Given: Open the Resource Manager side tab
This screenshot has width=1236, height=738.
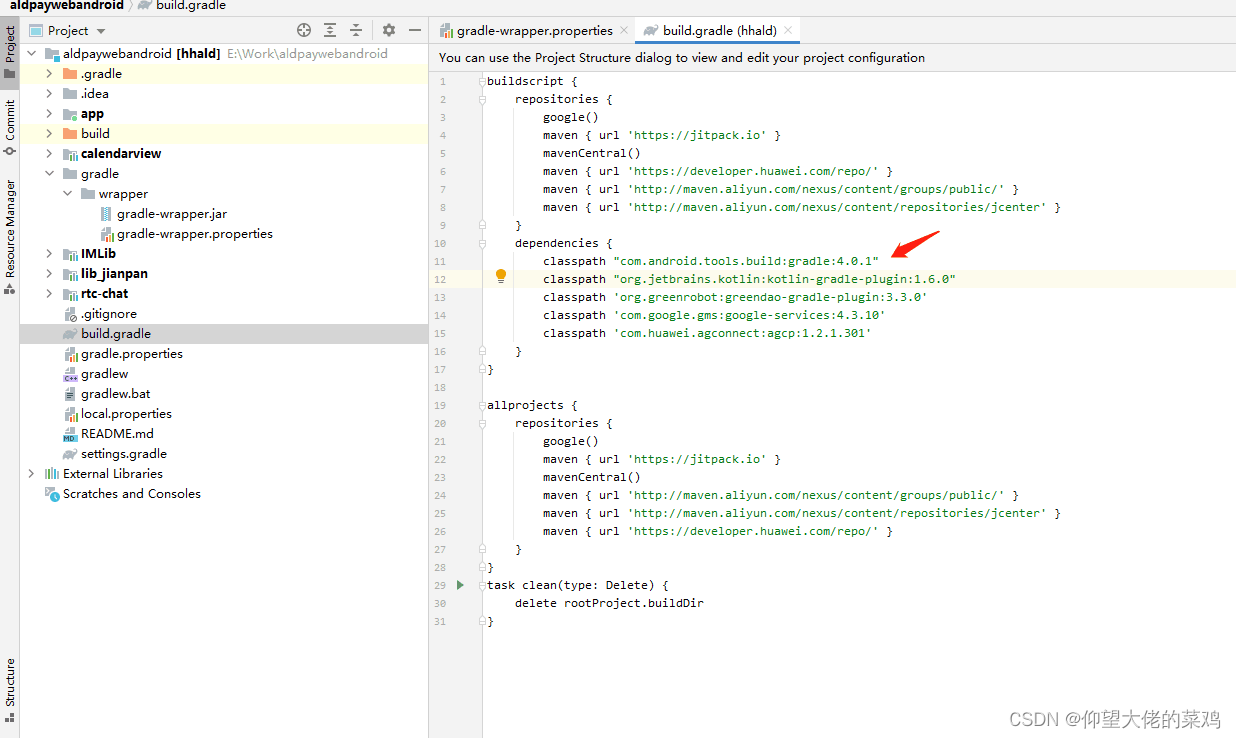Looking at the screenshot, I should [x=10, y=236].
